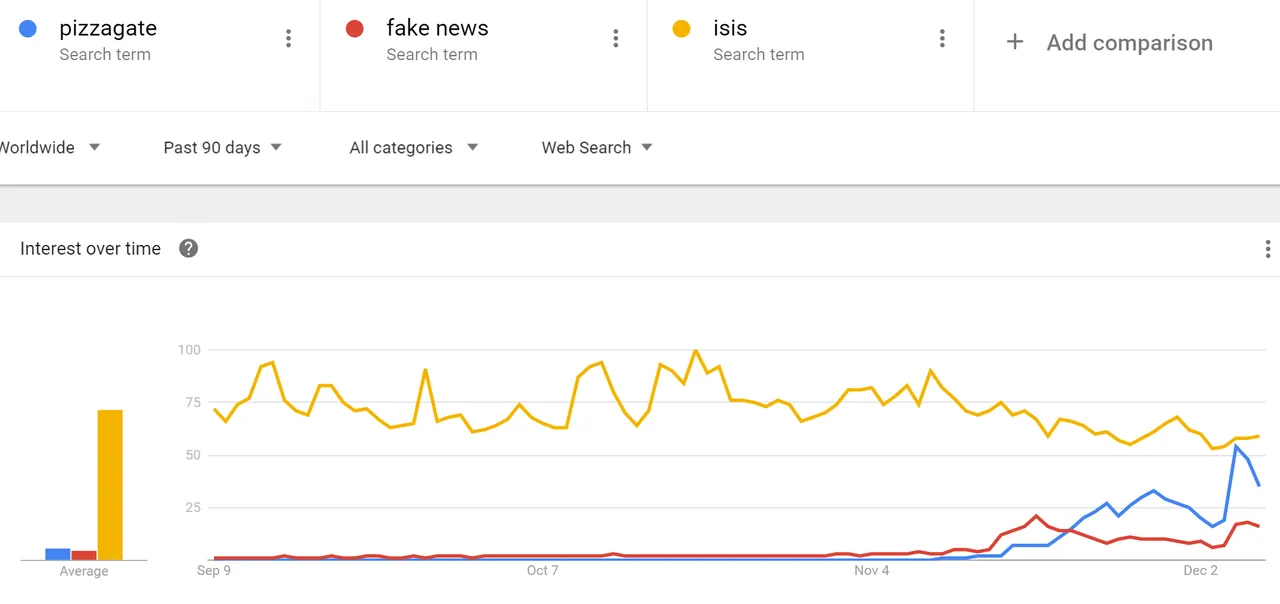Open the Web Search type dropdown

[597, 147]
